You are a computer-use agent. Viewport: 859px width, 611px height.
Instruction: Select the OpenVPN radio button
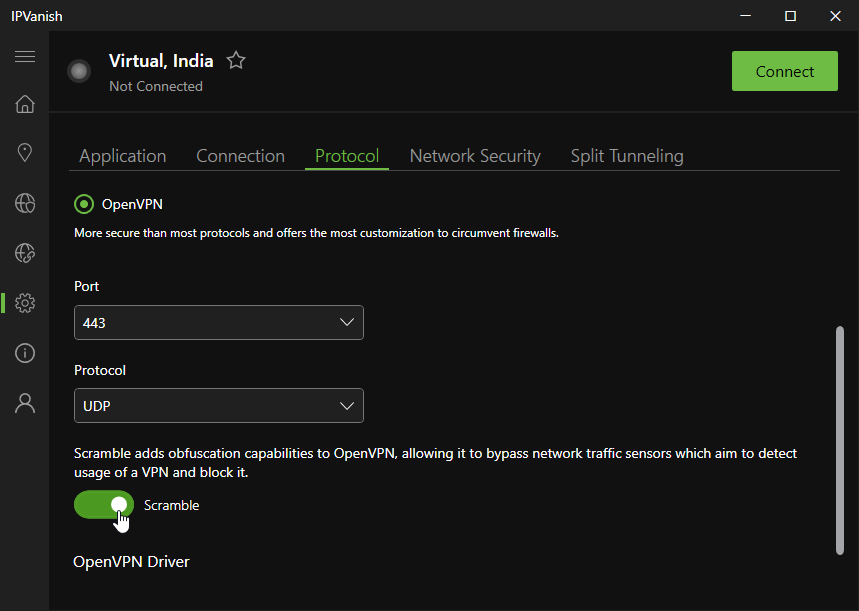[84, 204]
